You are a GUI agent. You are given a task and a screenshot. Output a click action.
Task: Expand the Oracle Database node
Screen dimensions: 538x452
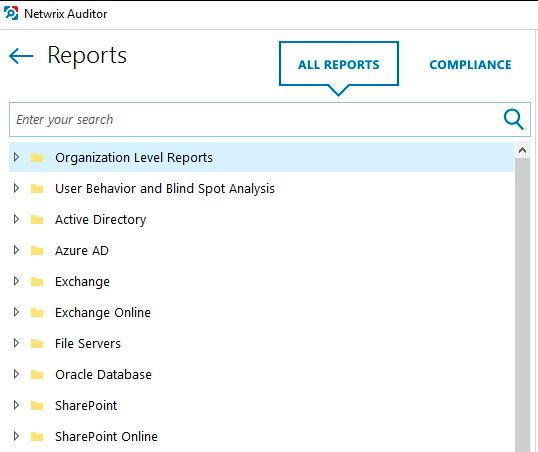point(16,374)
